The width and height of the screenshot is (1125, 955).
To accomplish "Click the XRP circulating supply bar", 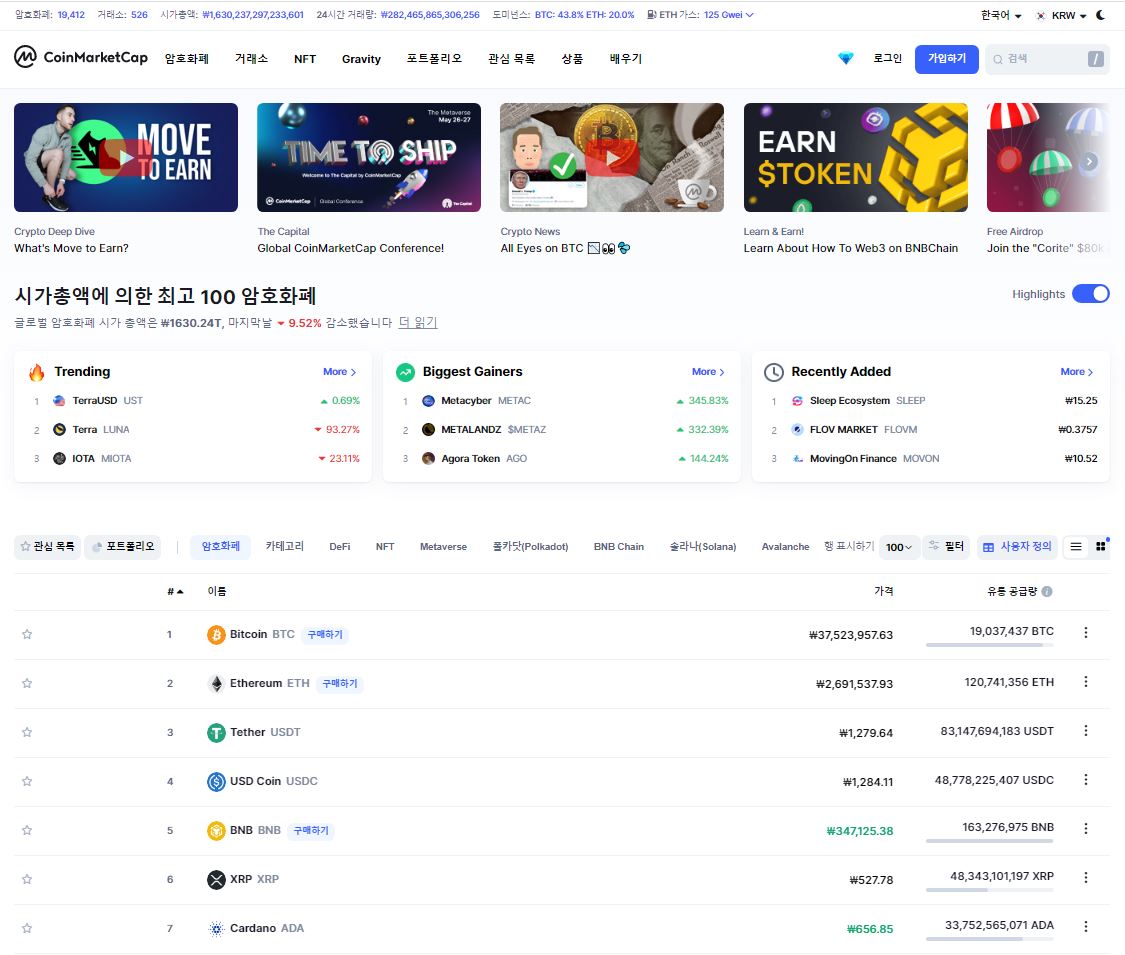I will [x=989, y=890].
